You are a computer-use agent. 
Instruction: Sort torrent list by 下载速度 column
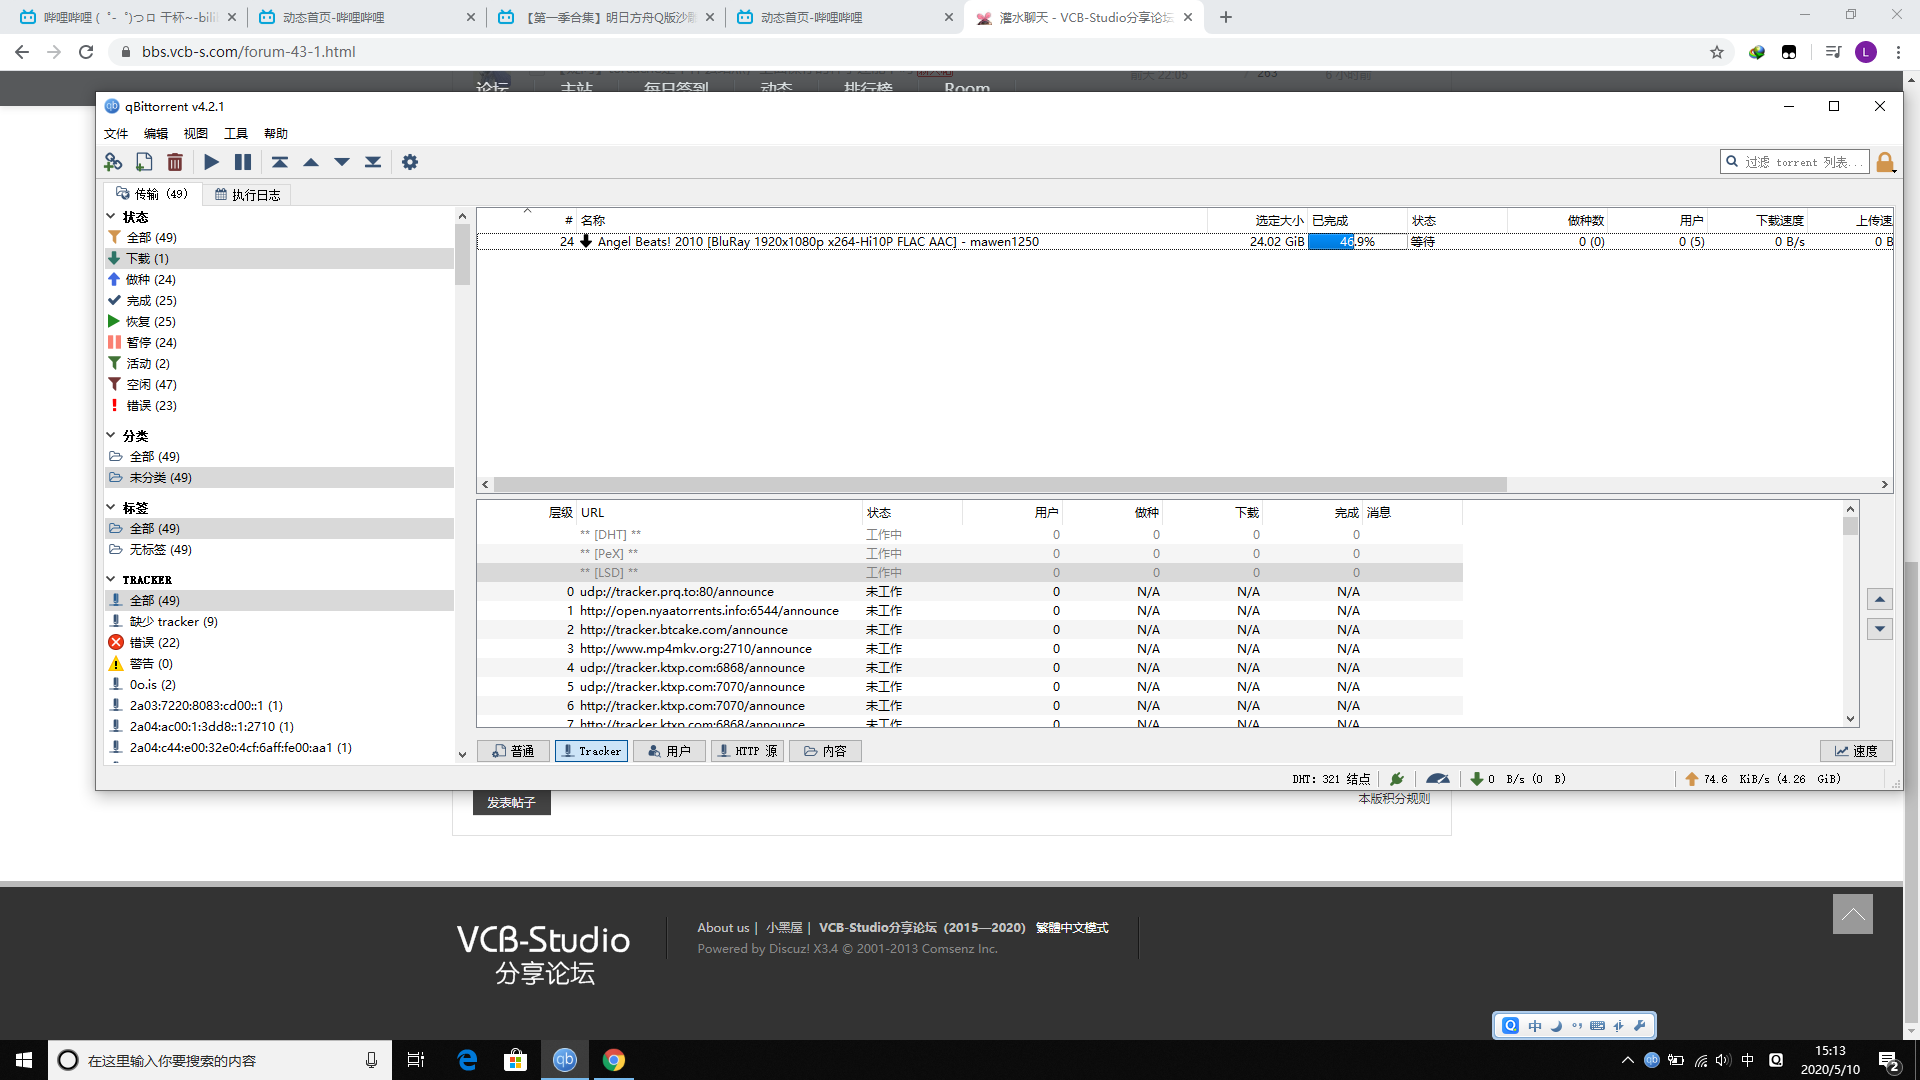[1757, 220]
